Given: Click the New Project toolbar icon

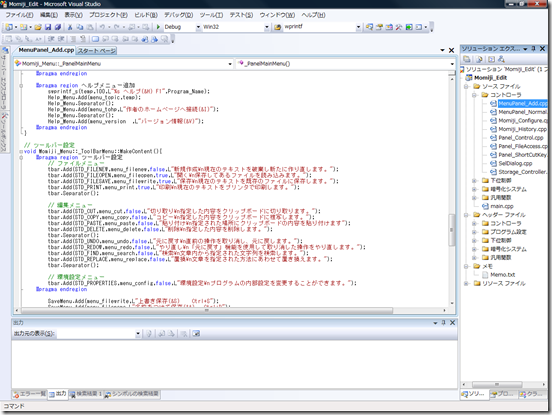Looking at the screenshot, I should (9, 27).
